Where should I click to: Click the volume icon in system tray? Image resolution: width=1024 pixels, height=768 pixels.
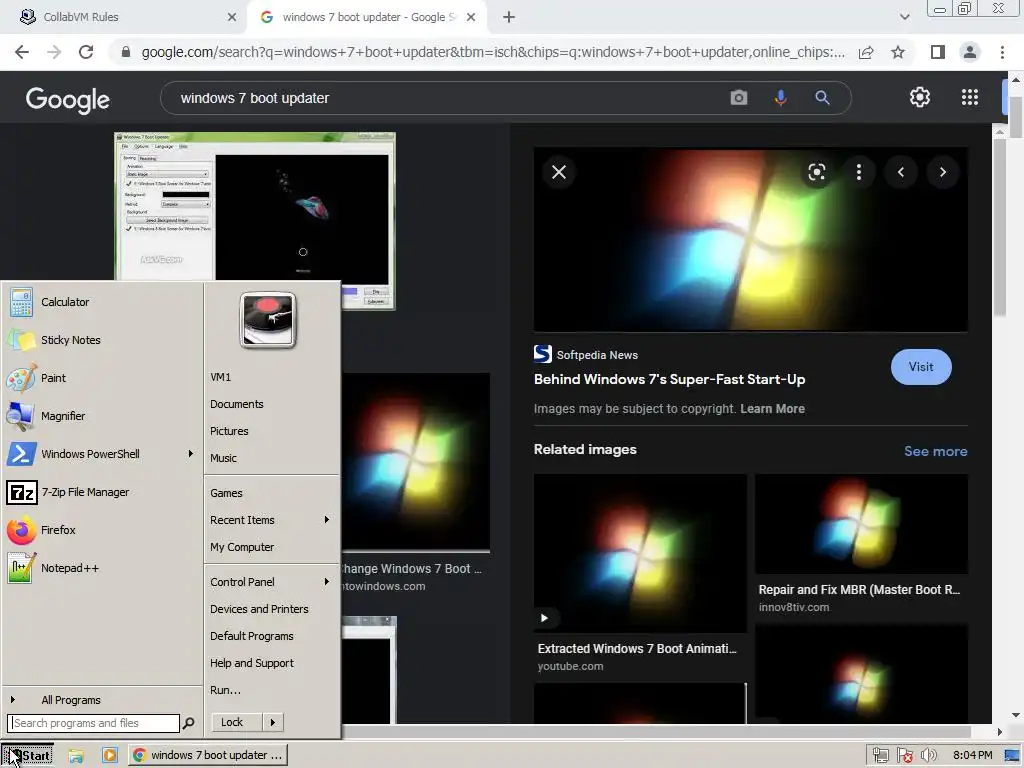(x=928, y=756)
